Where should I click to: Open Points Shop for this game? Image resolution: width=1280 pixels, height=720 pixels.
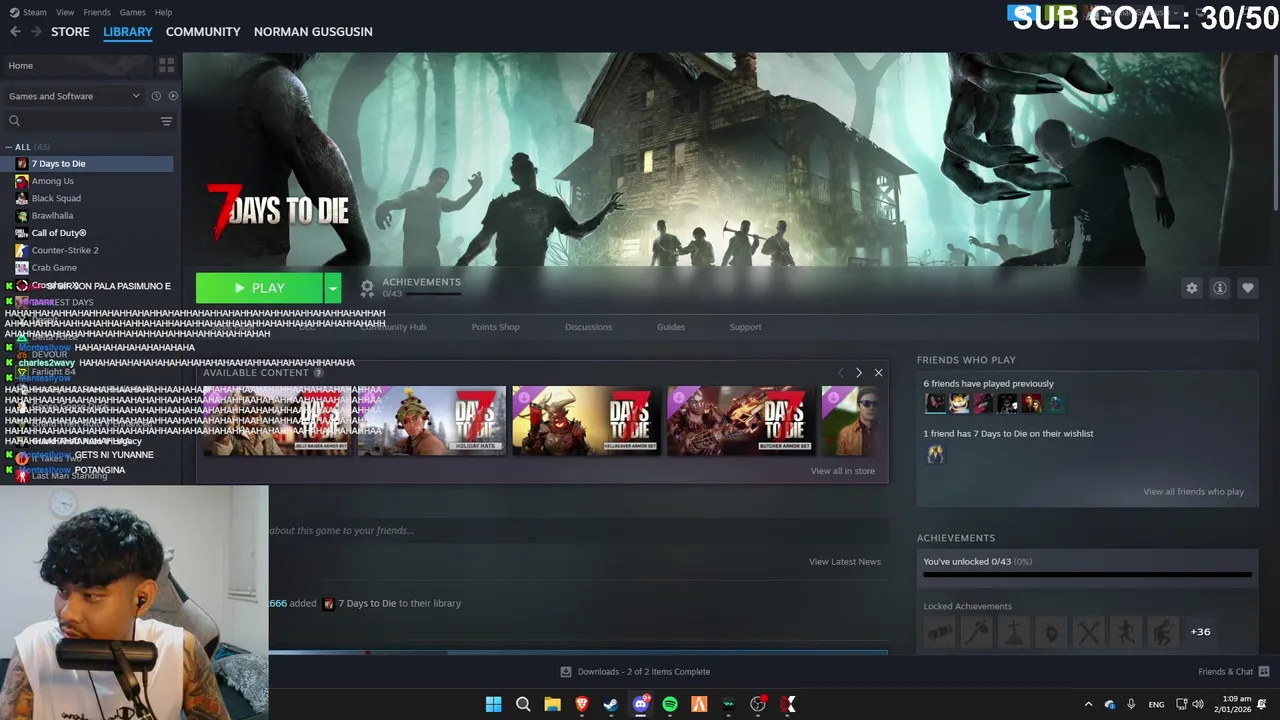click(495, 327)
